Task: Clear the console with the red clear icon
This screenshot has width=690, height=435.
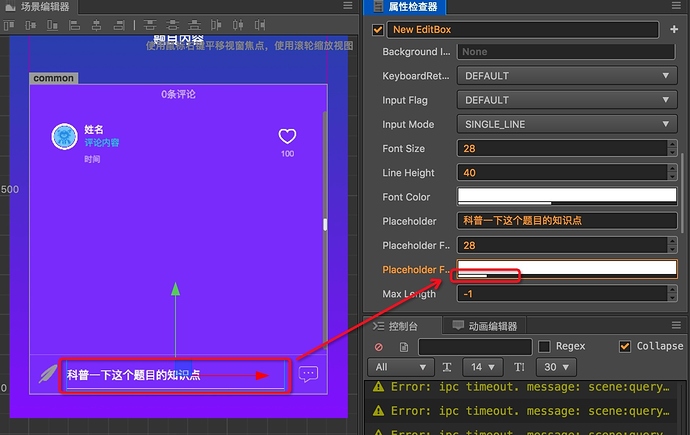Action: click(x=378, y=347)
